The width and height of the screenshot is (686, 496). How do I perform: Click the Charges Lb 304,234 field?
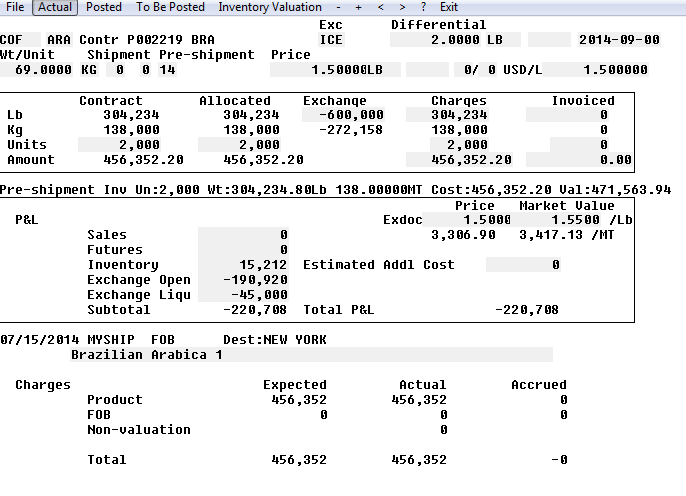click(x=448, y=115)
